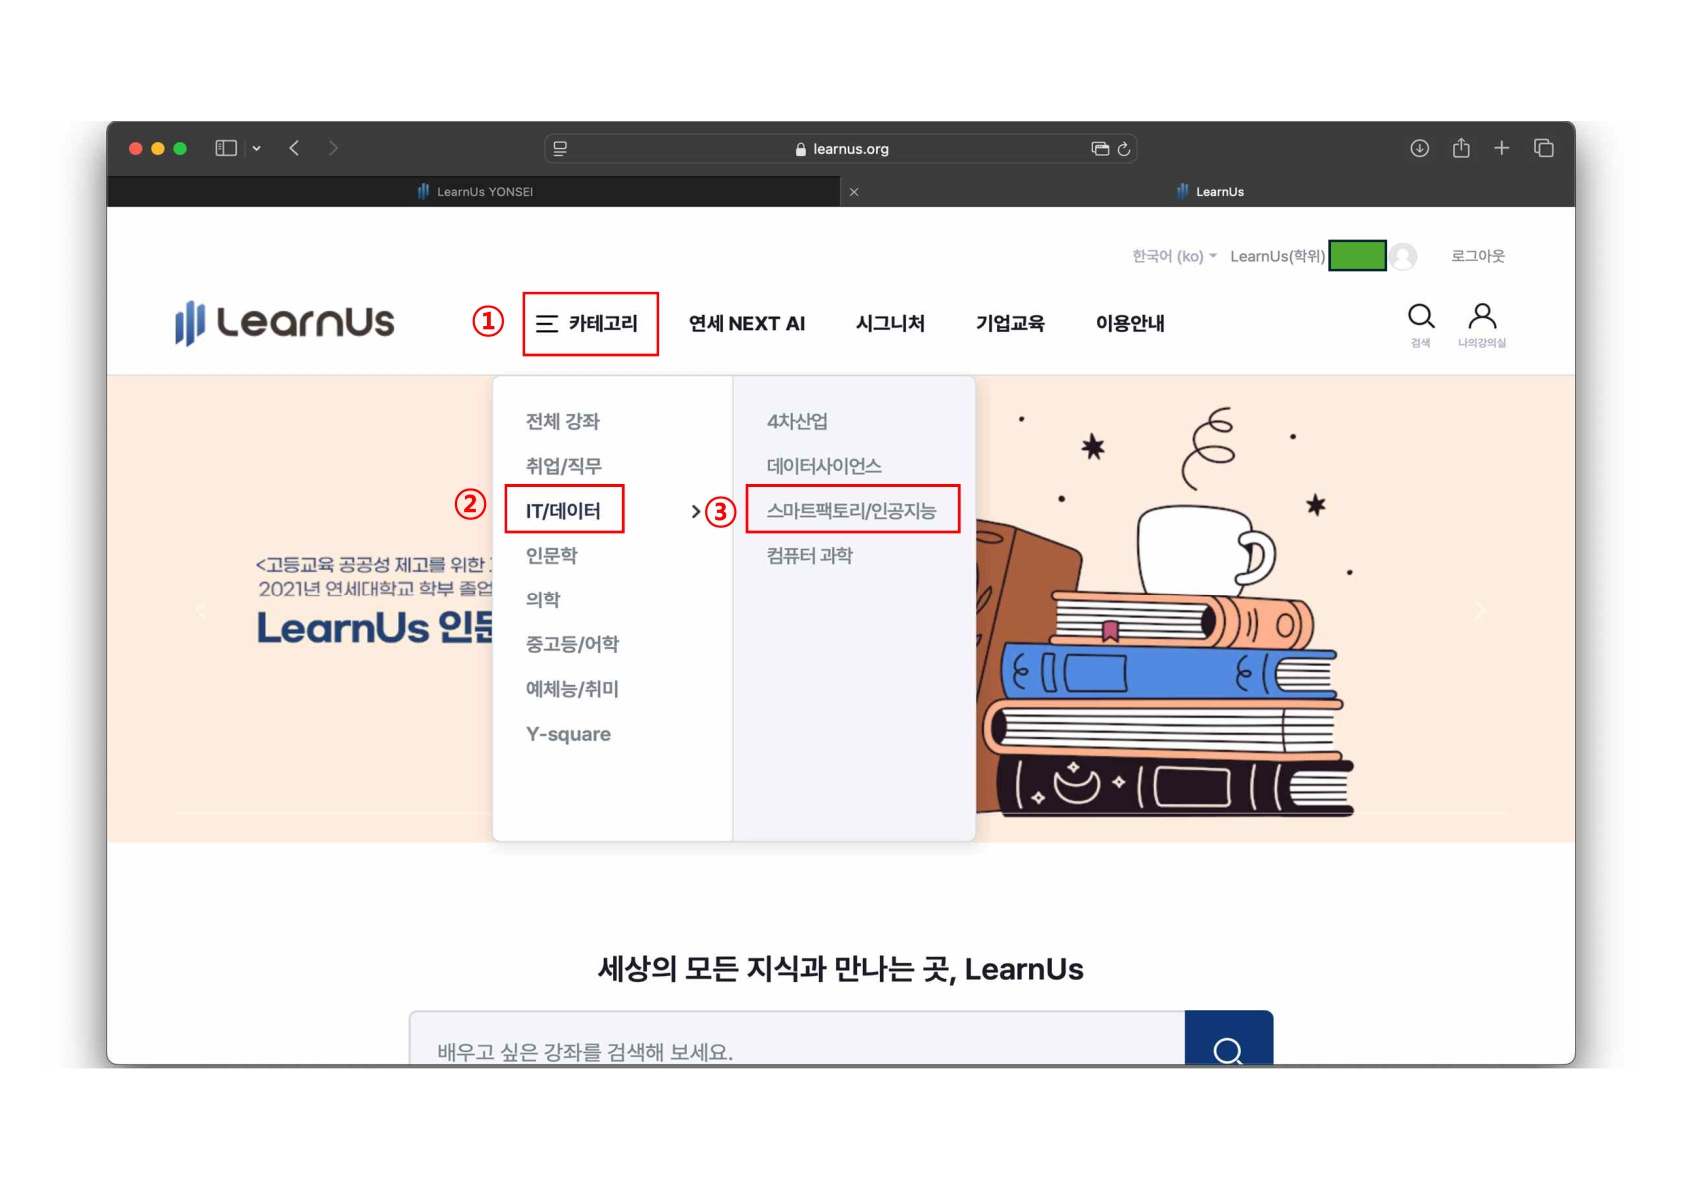Click the search button in the search bar
This screenshot has height=1190, width=1682.
[x=1228, y=1051]
